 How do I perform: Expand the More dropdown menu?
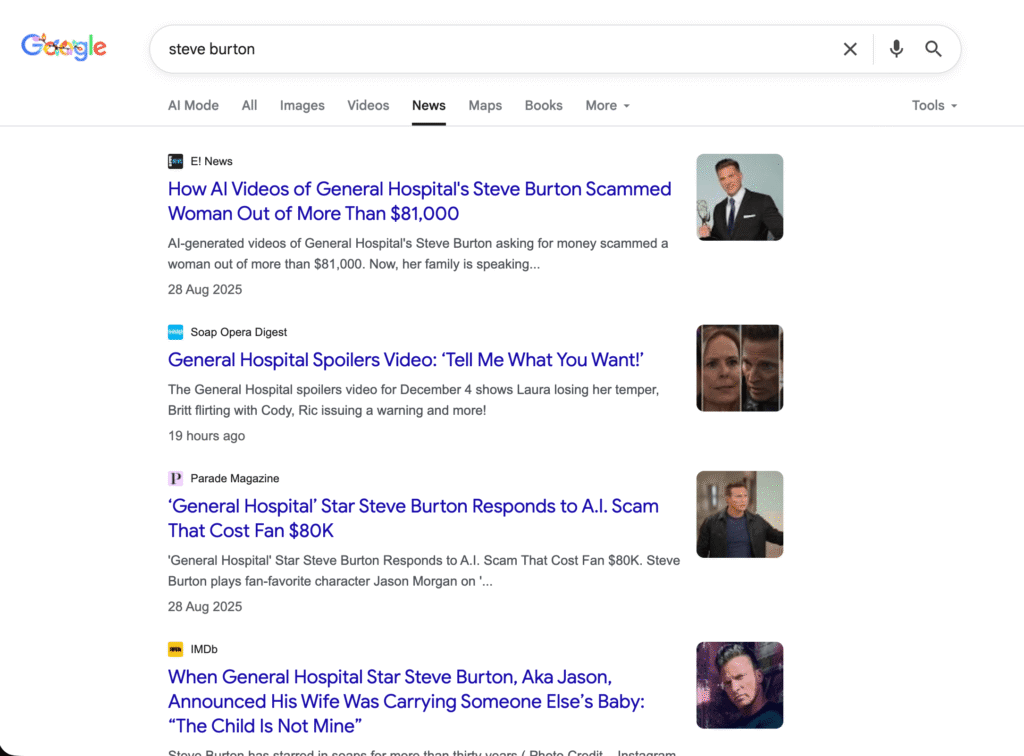pos(607,105)
